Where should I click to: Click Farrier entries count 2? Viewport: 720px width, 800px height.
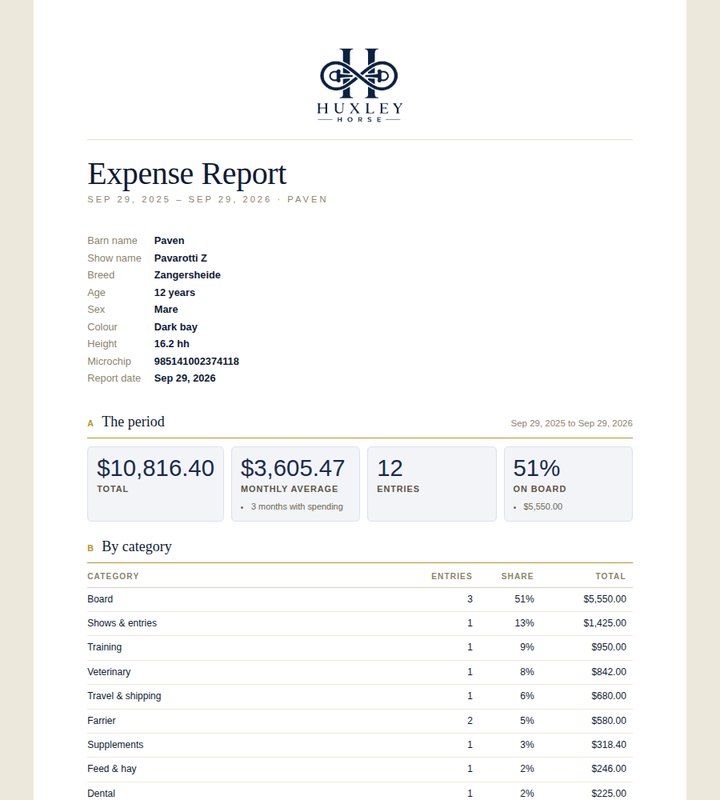pyautogui.click(x=470, y=720)
